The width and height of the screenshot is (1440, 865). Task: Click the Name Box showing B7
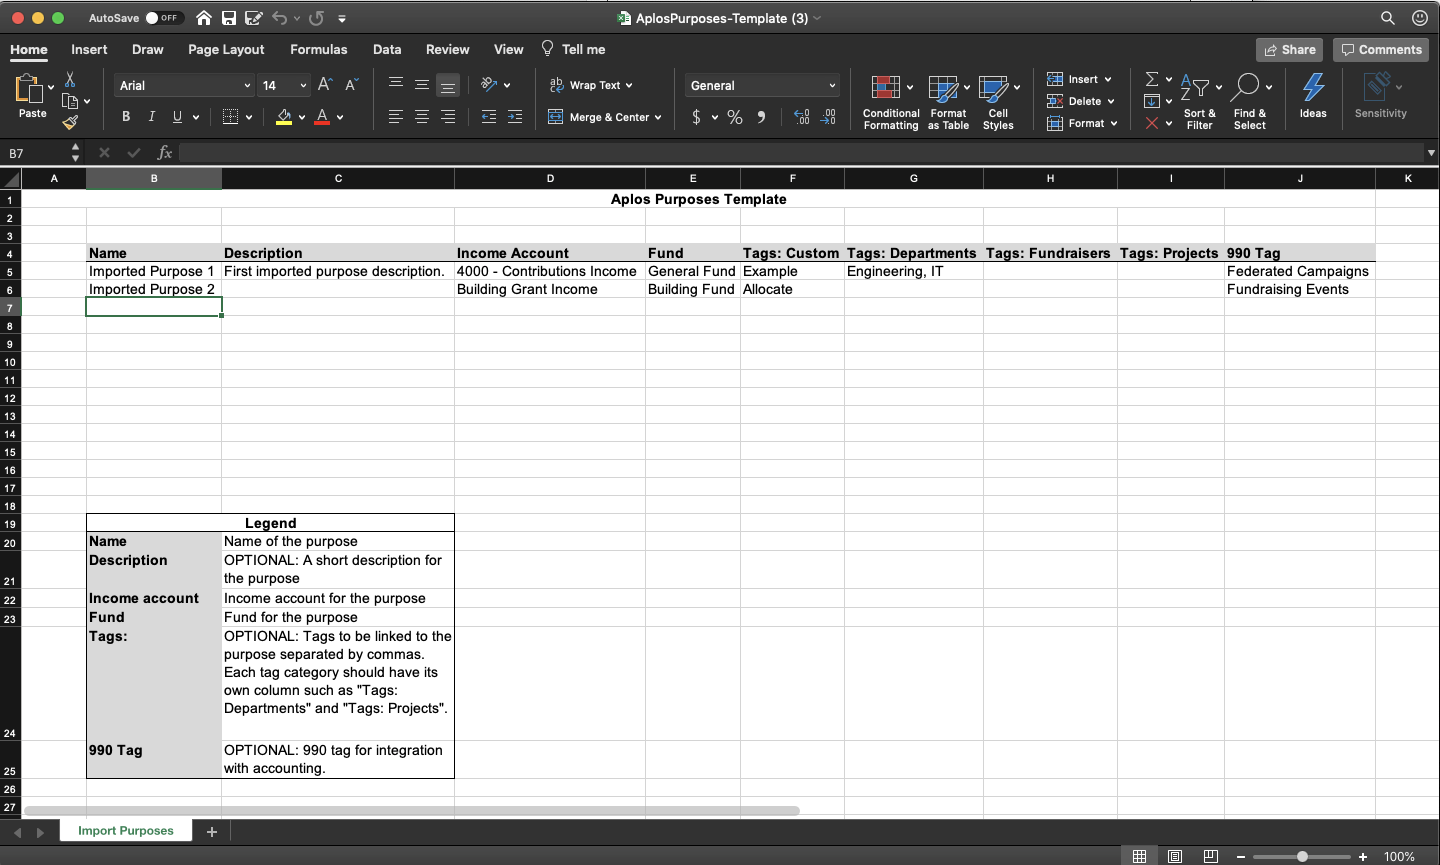click(x=34, y=153)
